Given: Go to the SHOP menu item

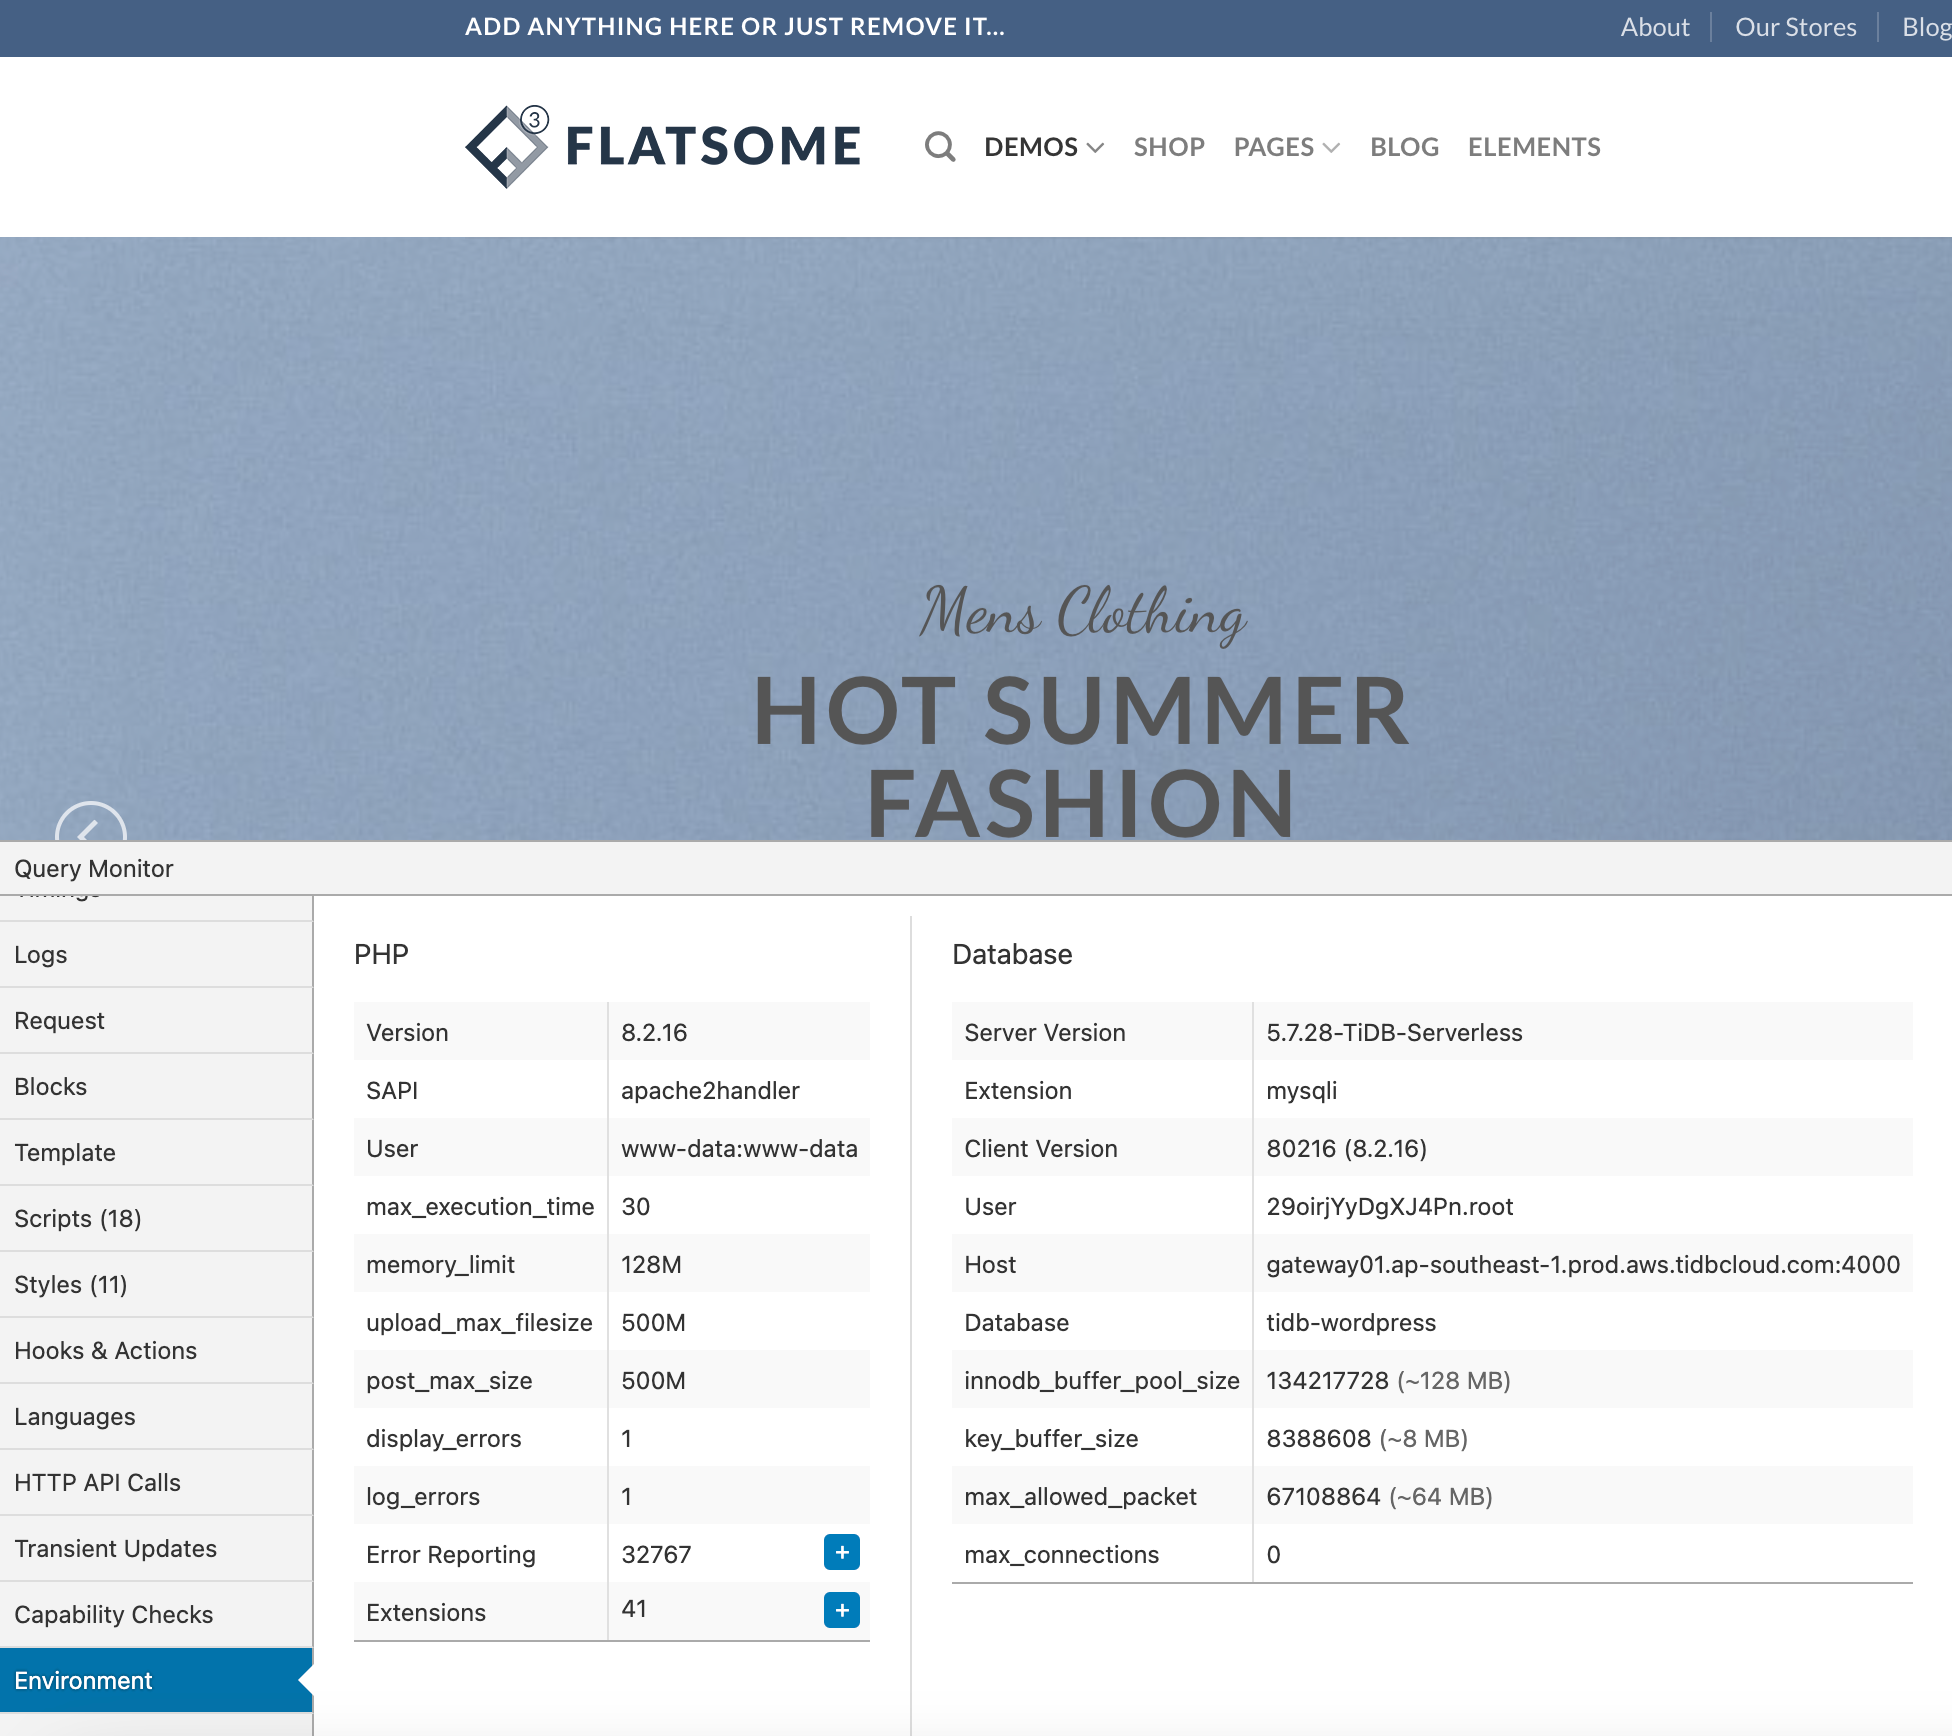Looking at the screenshot, I should pyautogui.click(x=1169, y=147).
